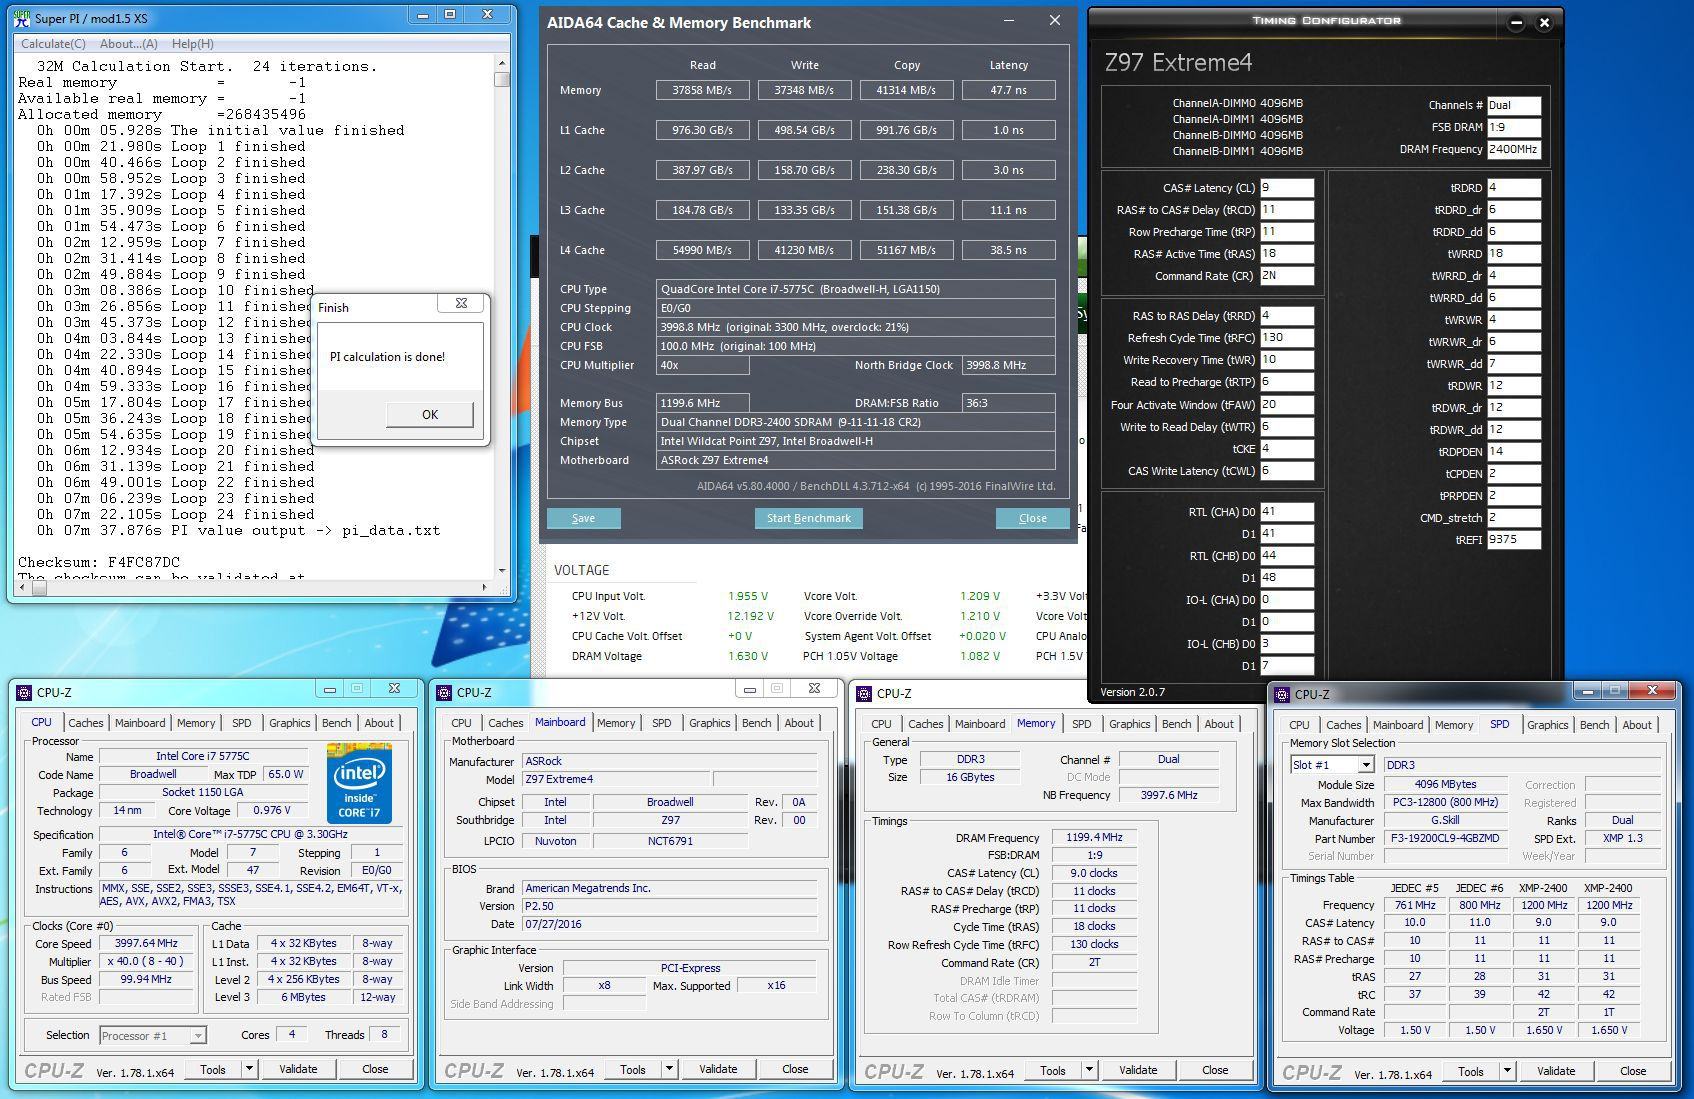Click the Command Rate (CR) field showing 2N
The height and width of the screenshot is (1099, 1694).
(1286, 276)
